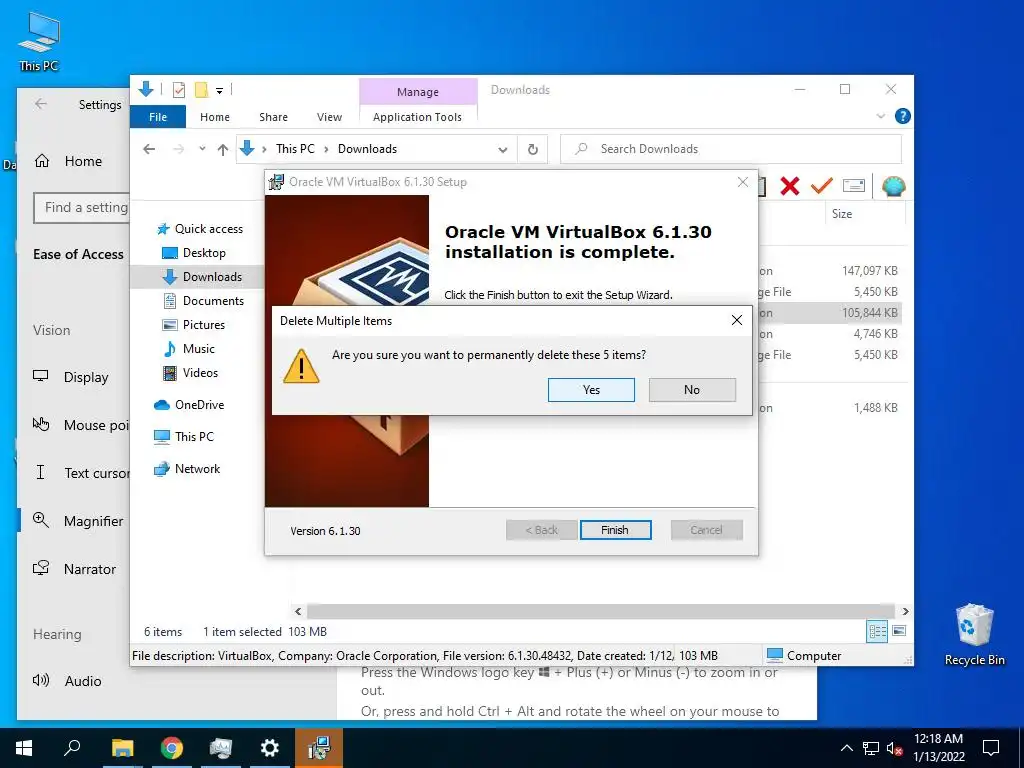Open Audio in Settings sidebar
Image resolution: width=1024 pixels, height=768 pixels.
[68, 681]
